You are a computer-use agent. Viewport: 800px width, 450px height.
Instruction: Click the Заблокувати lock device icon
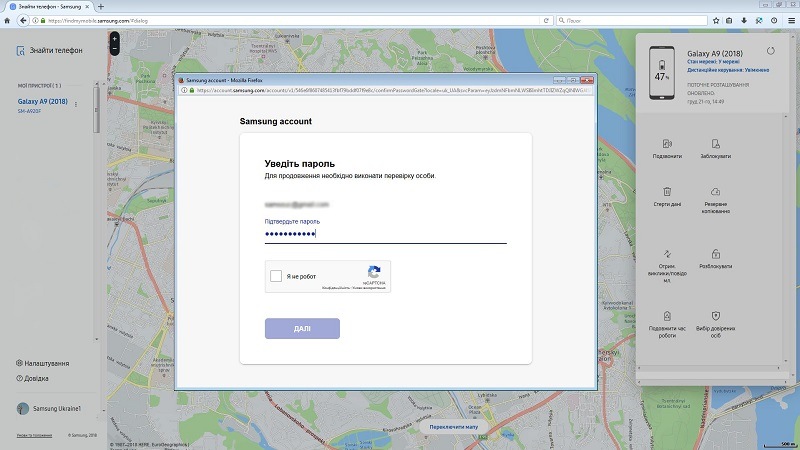[715, 144]
